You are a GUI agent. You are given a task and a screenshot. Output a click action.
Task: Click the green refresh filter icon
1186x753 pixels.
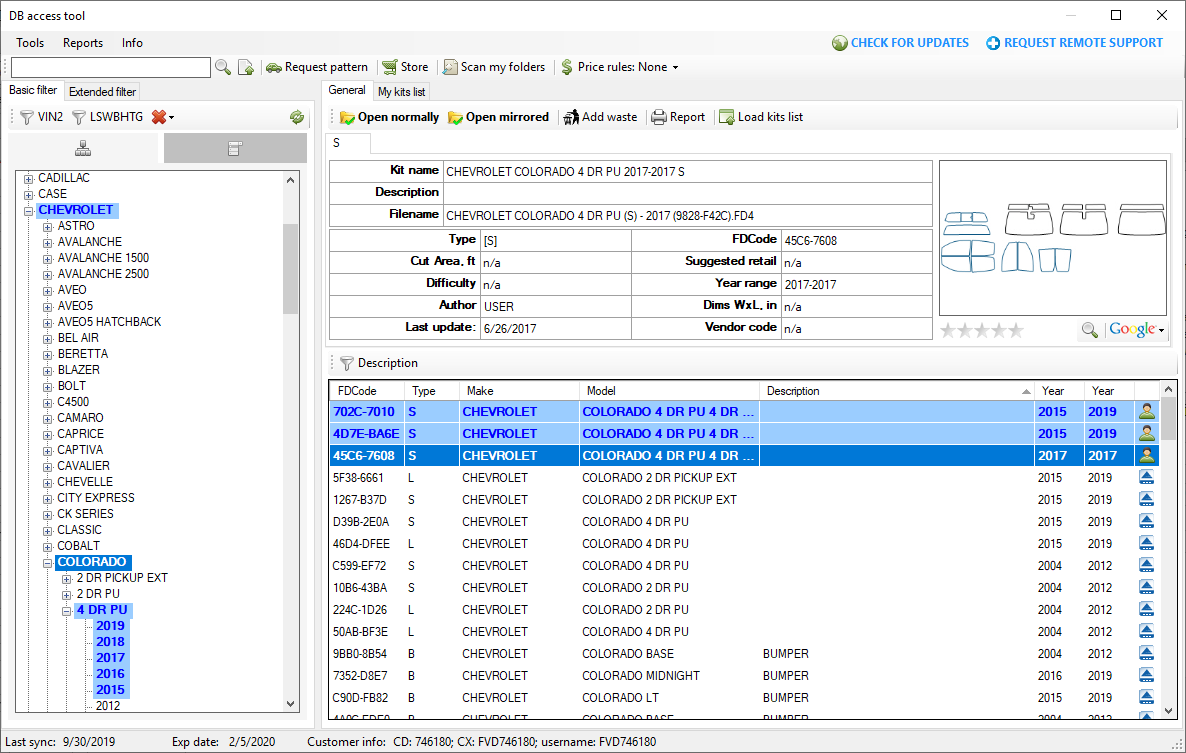(x=297, y=117)
